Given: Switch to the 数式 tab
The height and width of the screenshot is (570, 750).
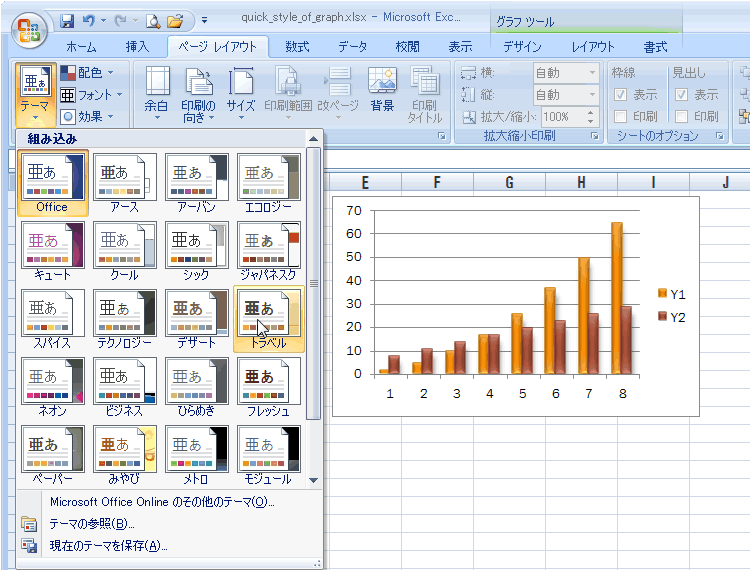Looking at the screenshot, I should 298,47.
